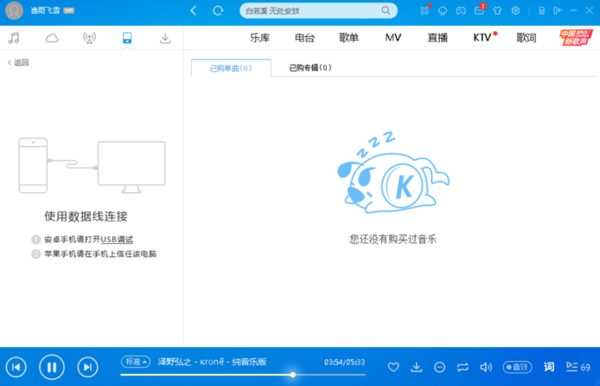Image resolution: width=600 pixels, height=386 pixels.
Task: Open the downloads tab icon
Action: click(x=165, y=38)
